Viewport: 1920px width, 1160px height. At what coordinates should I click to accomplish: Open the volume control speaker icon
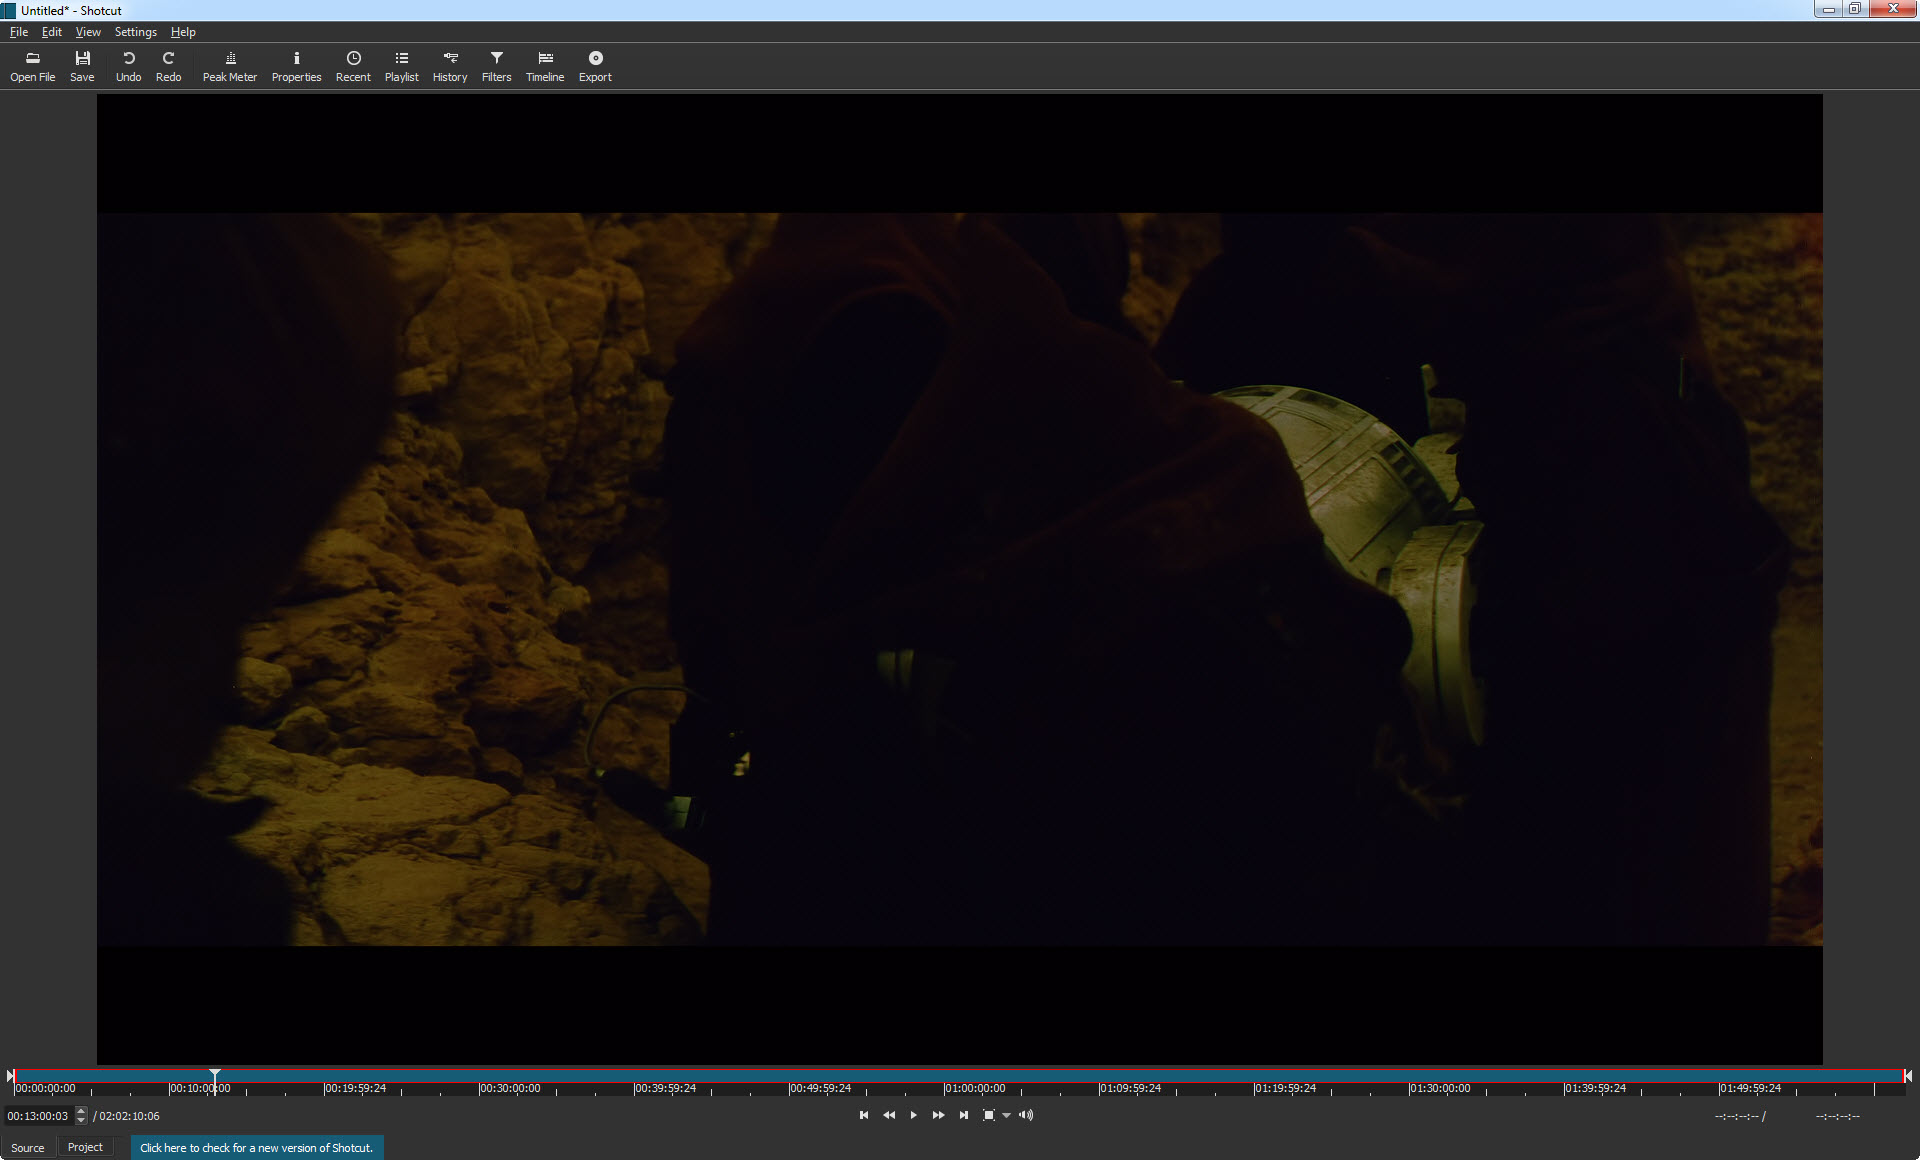pos(1026,1115)
